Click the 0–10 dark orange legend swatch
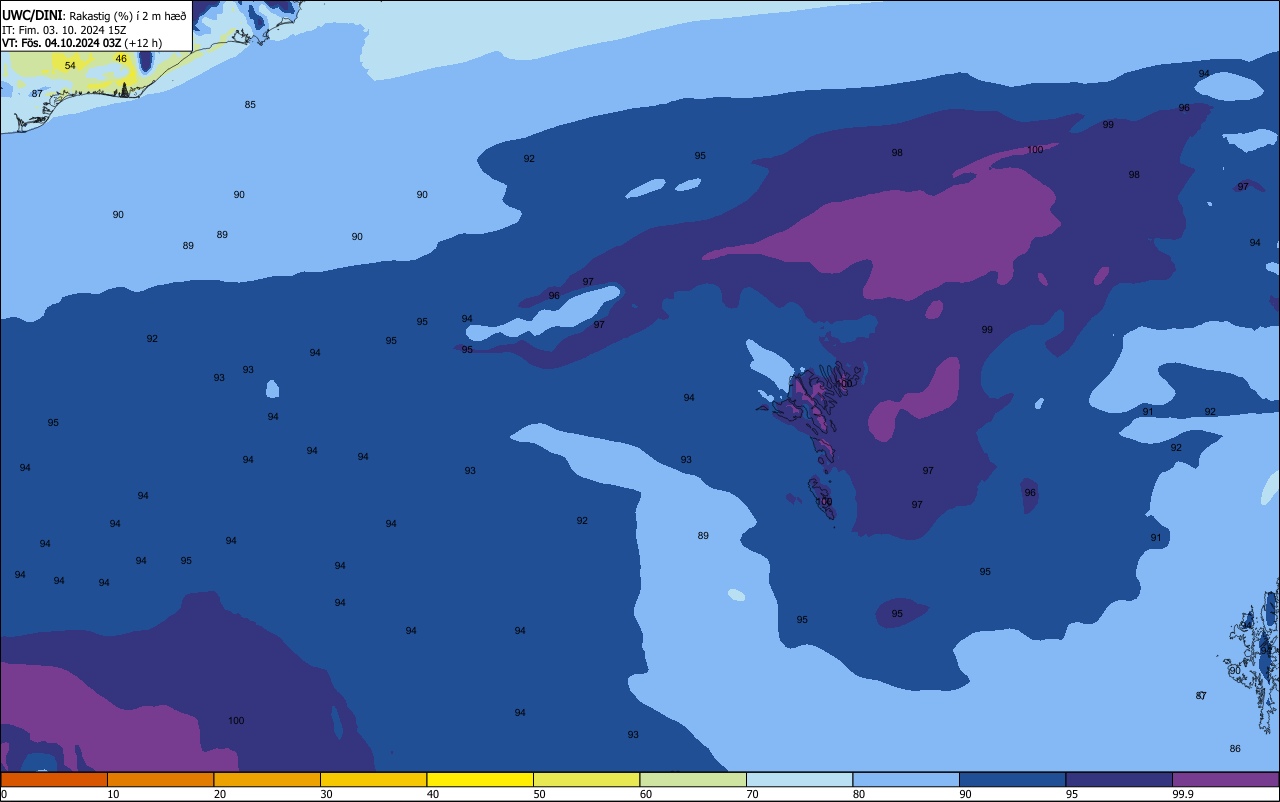 point(54,779)
